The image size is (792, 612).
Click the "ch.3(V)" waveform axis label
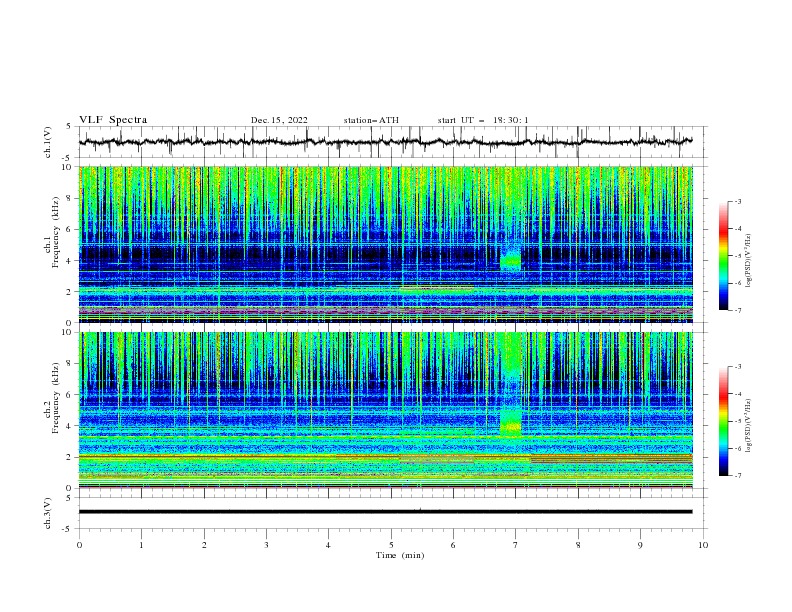pyautogui.click(x=48, y=513)
